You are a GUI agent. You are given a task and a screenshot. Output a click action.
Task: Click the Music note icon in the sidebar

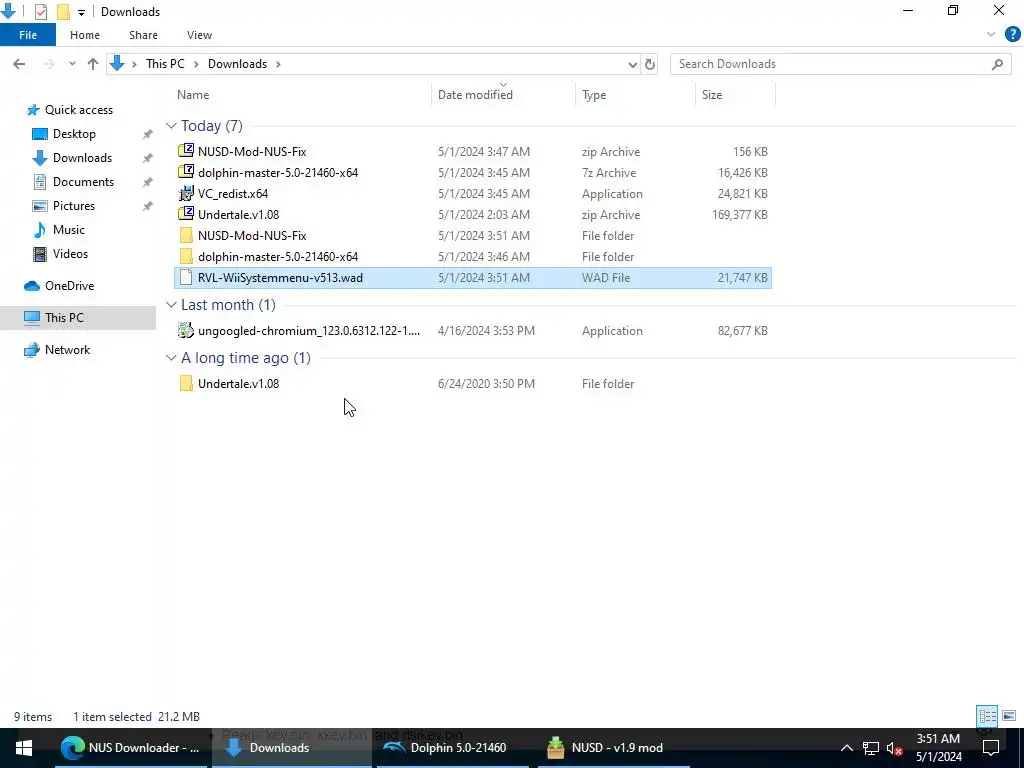click(40, 230)
